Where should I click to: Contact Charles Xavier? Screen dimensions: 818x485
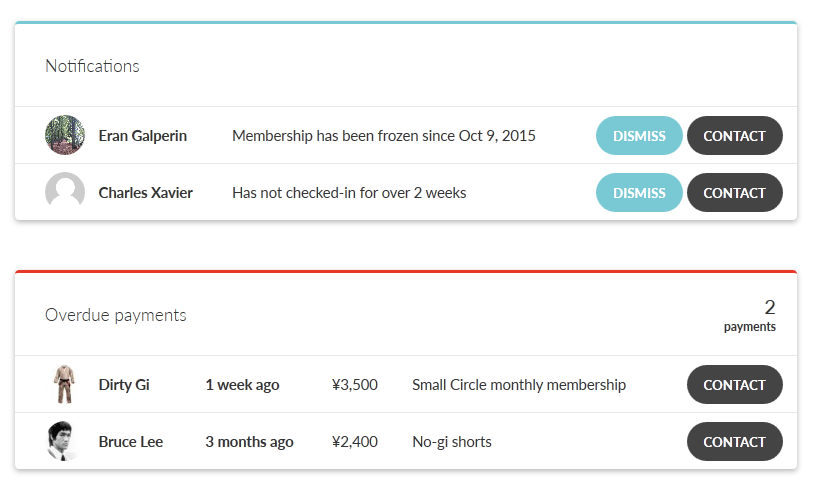[x=735, y=192]
